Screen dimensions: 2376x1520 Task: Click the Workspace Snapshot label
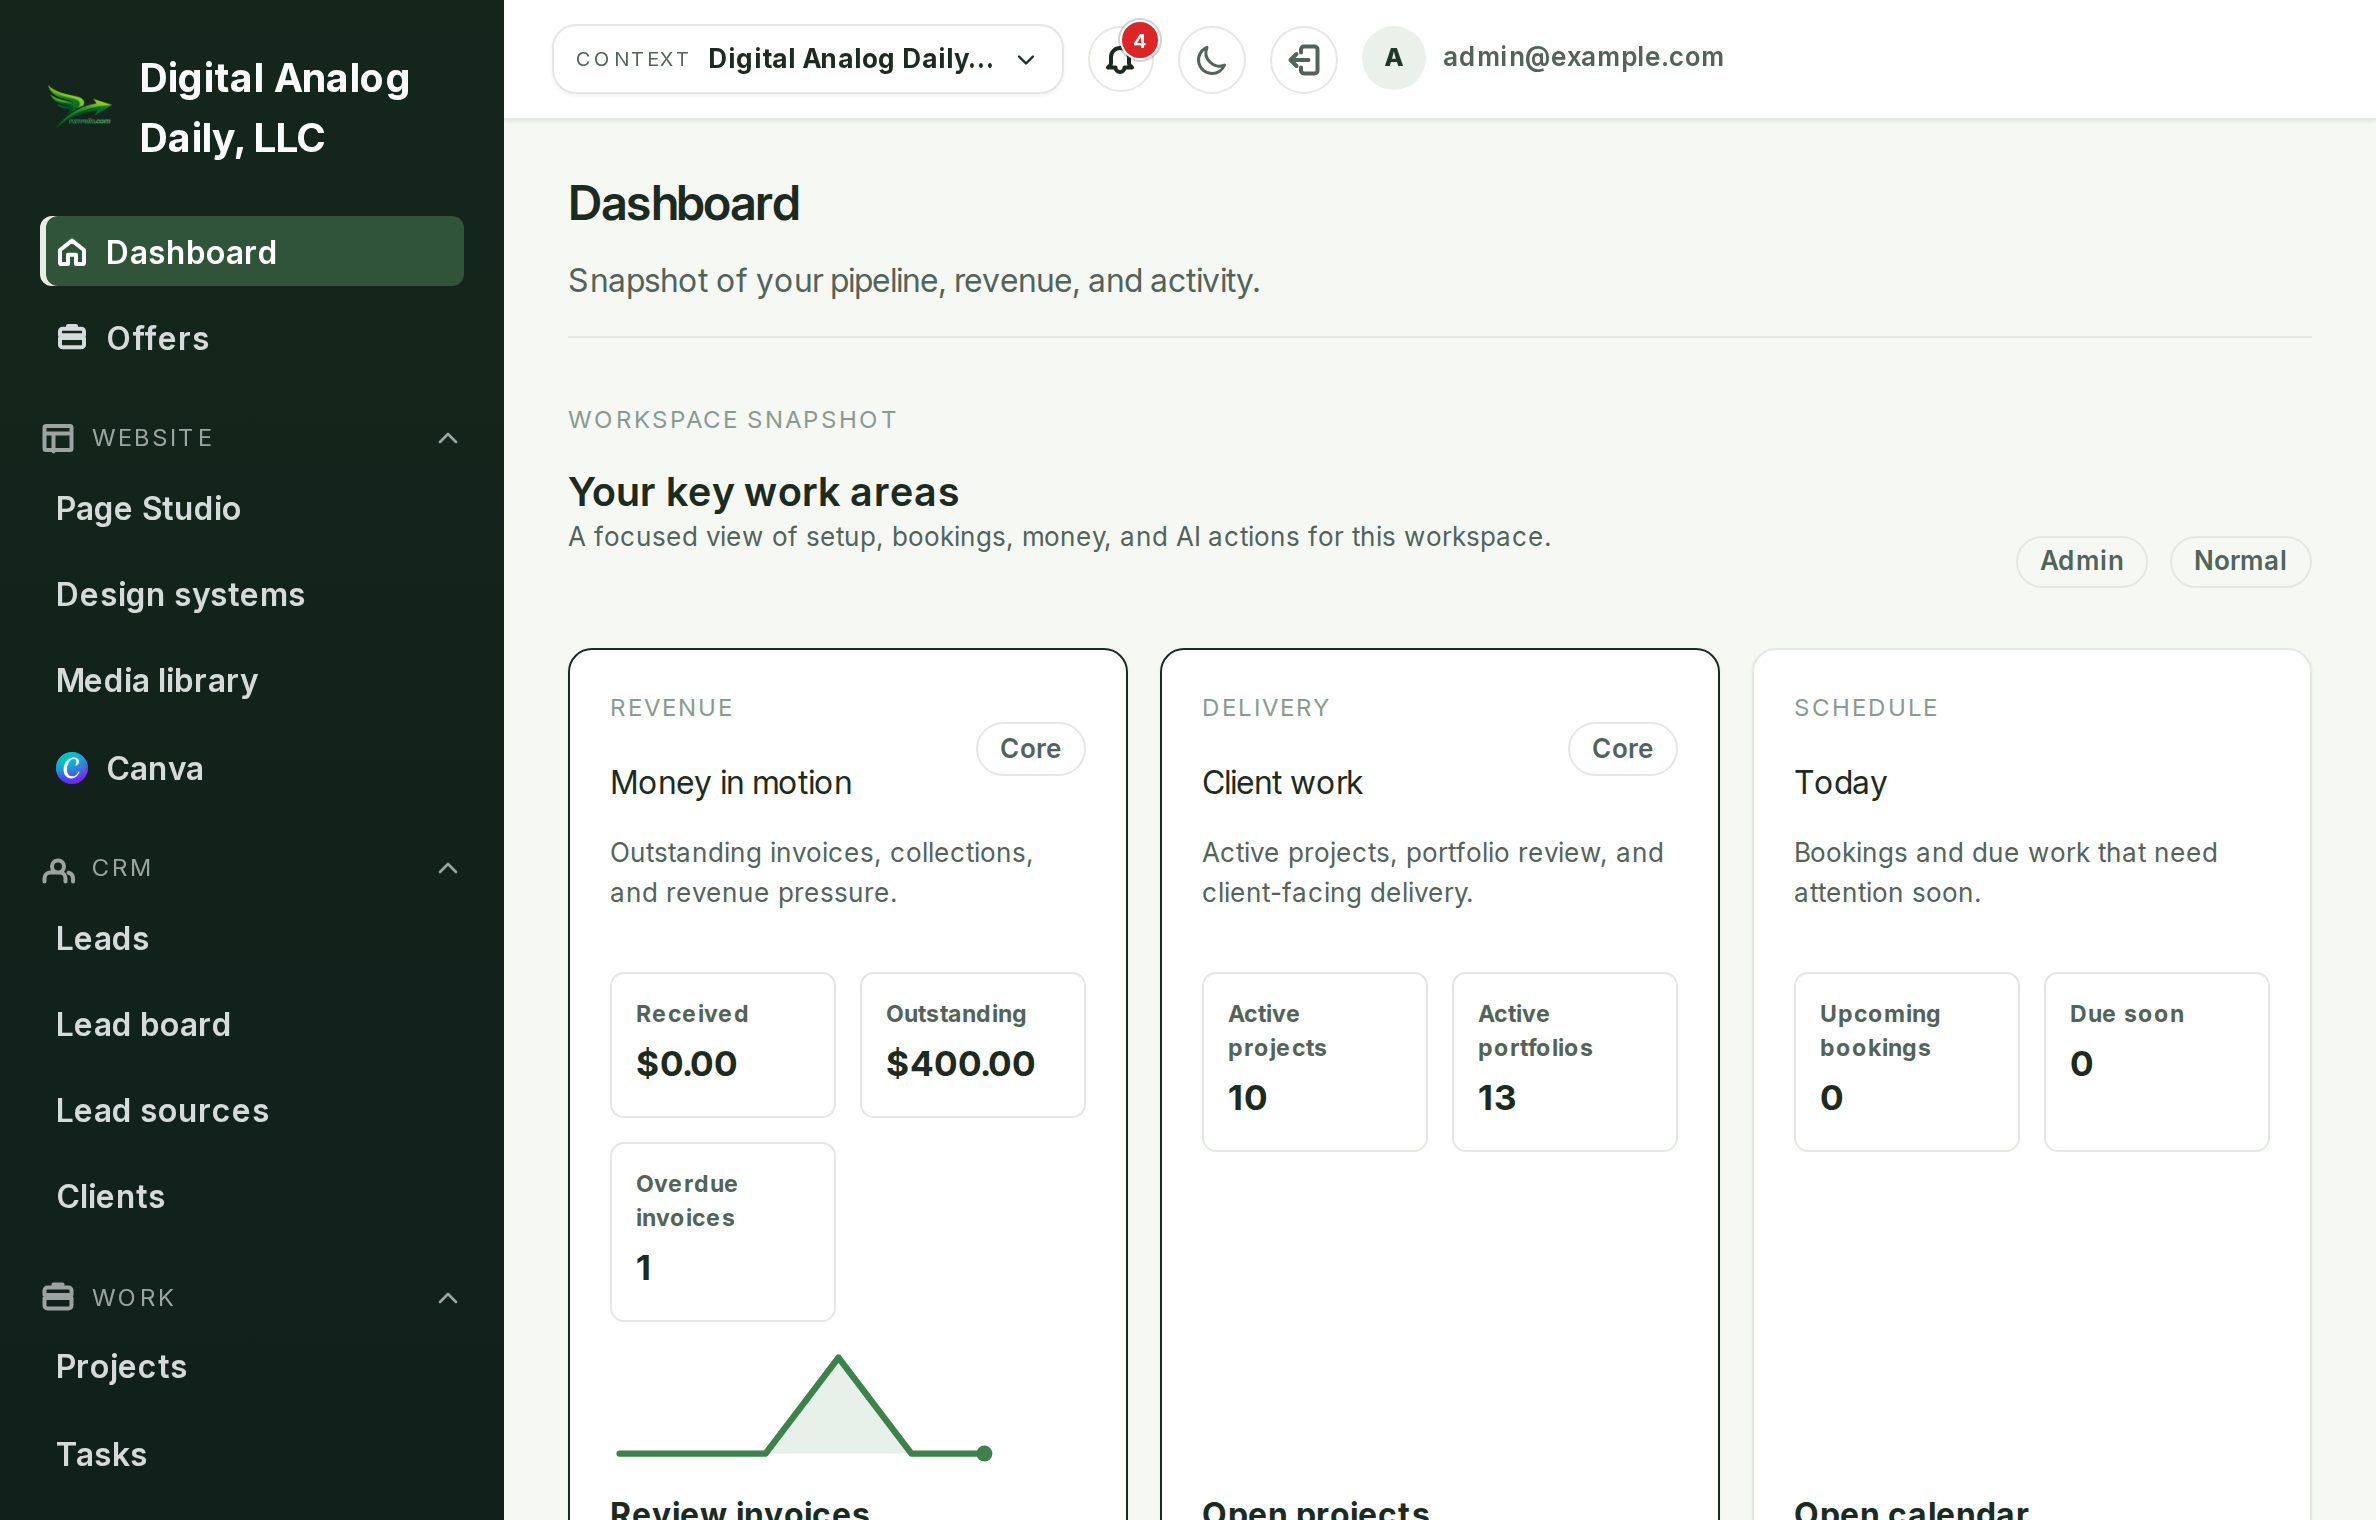733,420
